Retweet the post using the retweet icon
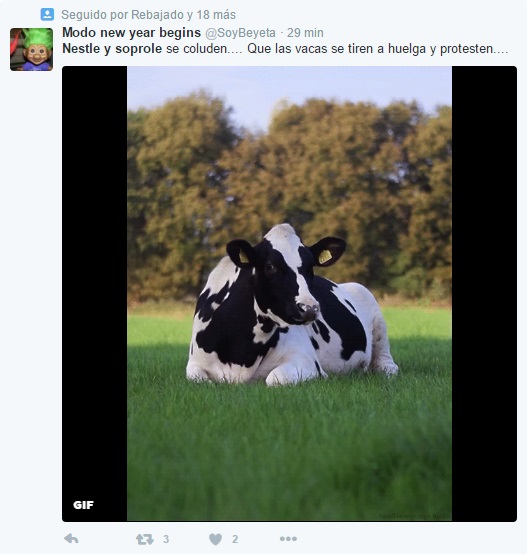The width and height of the screenshot is (527, 554). [x=145, y=539]
